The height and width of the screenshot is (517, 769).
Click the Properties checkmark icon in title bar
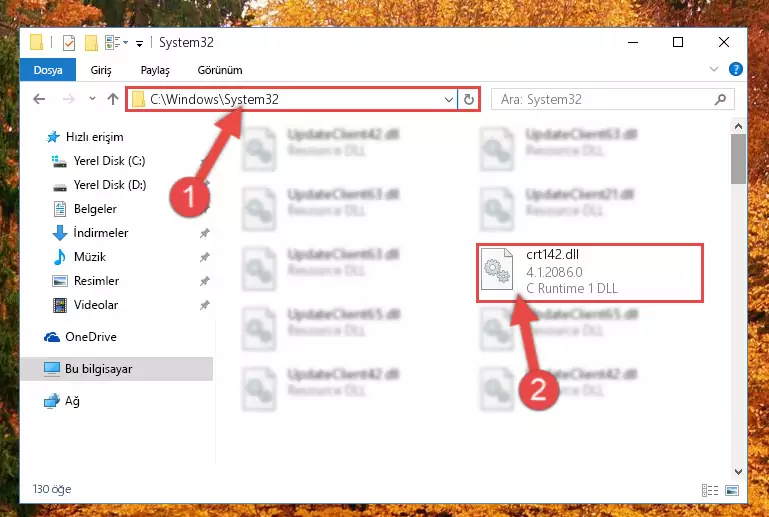coord(69,43)
